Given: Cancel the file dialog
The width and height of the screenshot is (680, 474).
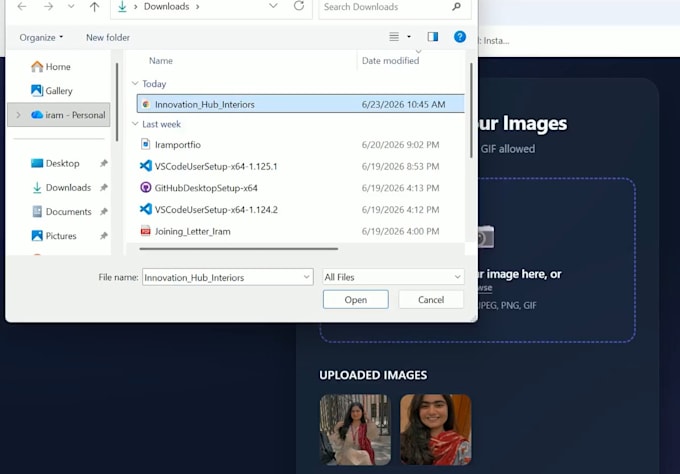Looking at the screenshot, I should (x=431, y=300).
